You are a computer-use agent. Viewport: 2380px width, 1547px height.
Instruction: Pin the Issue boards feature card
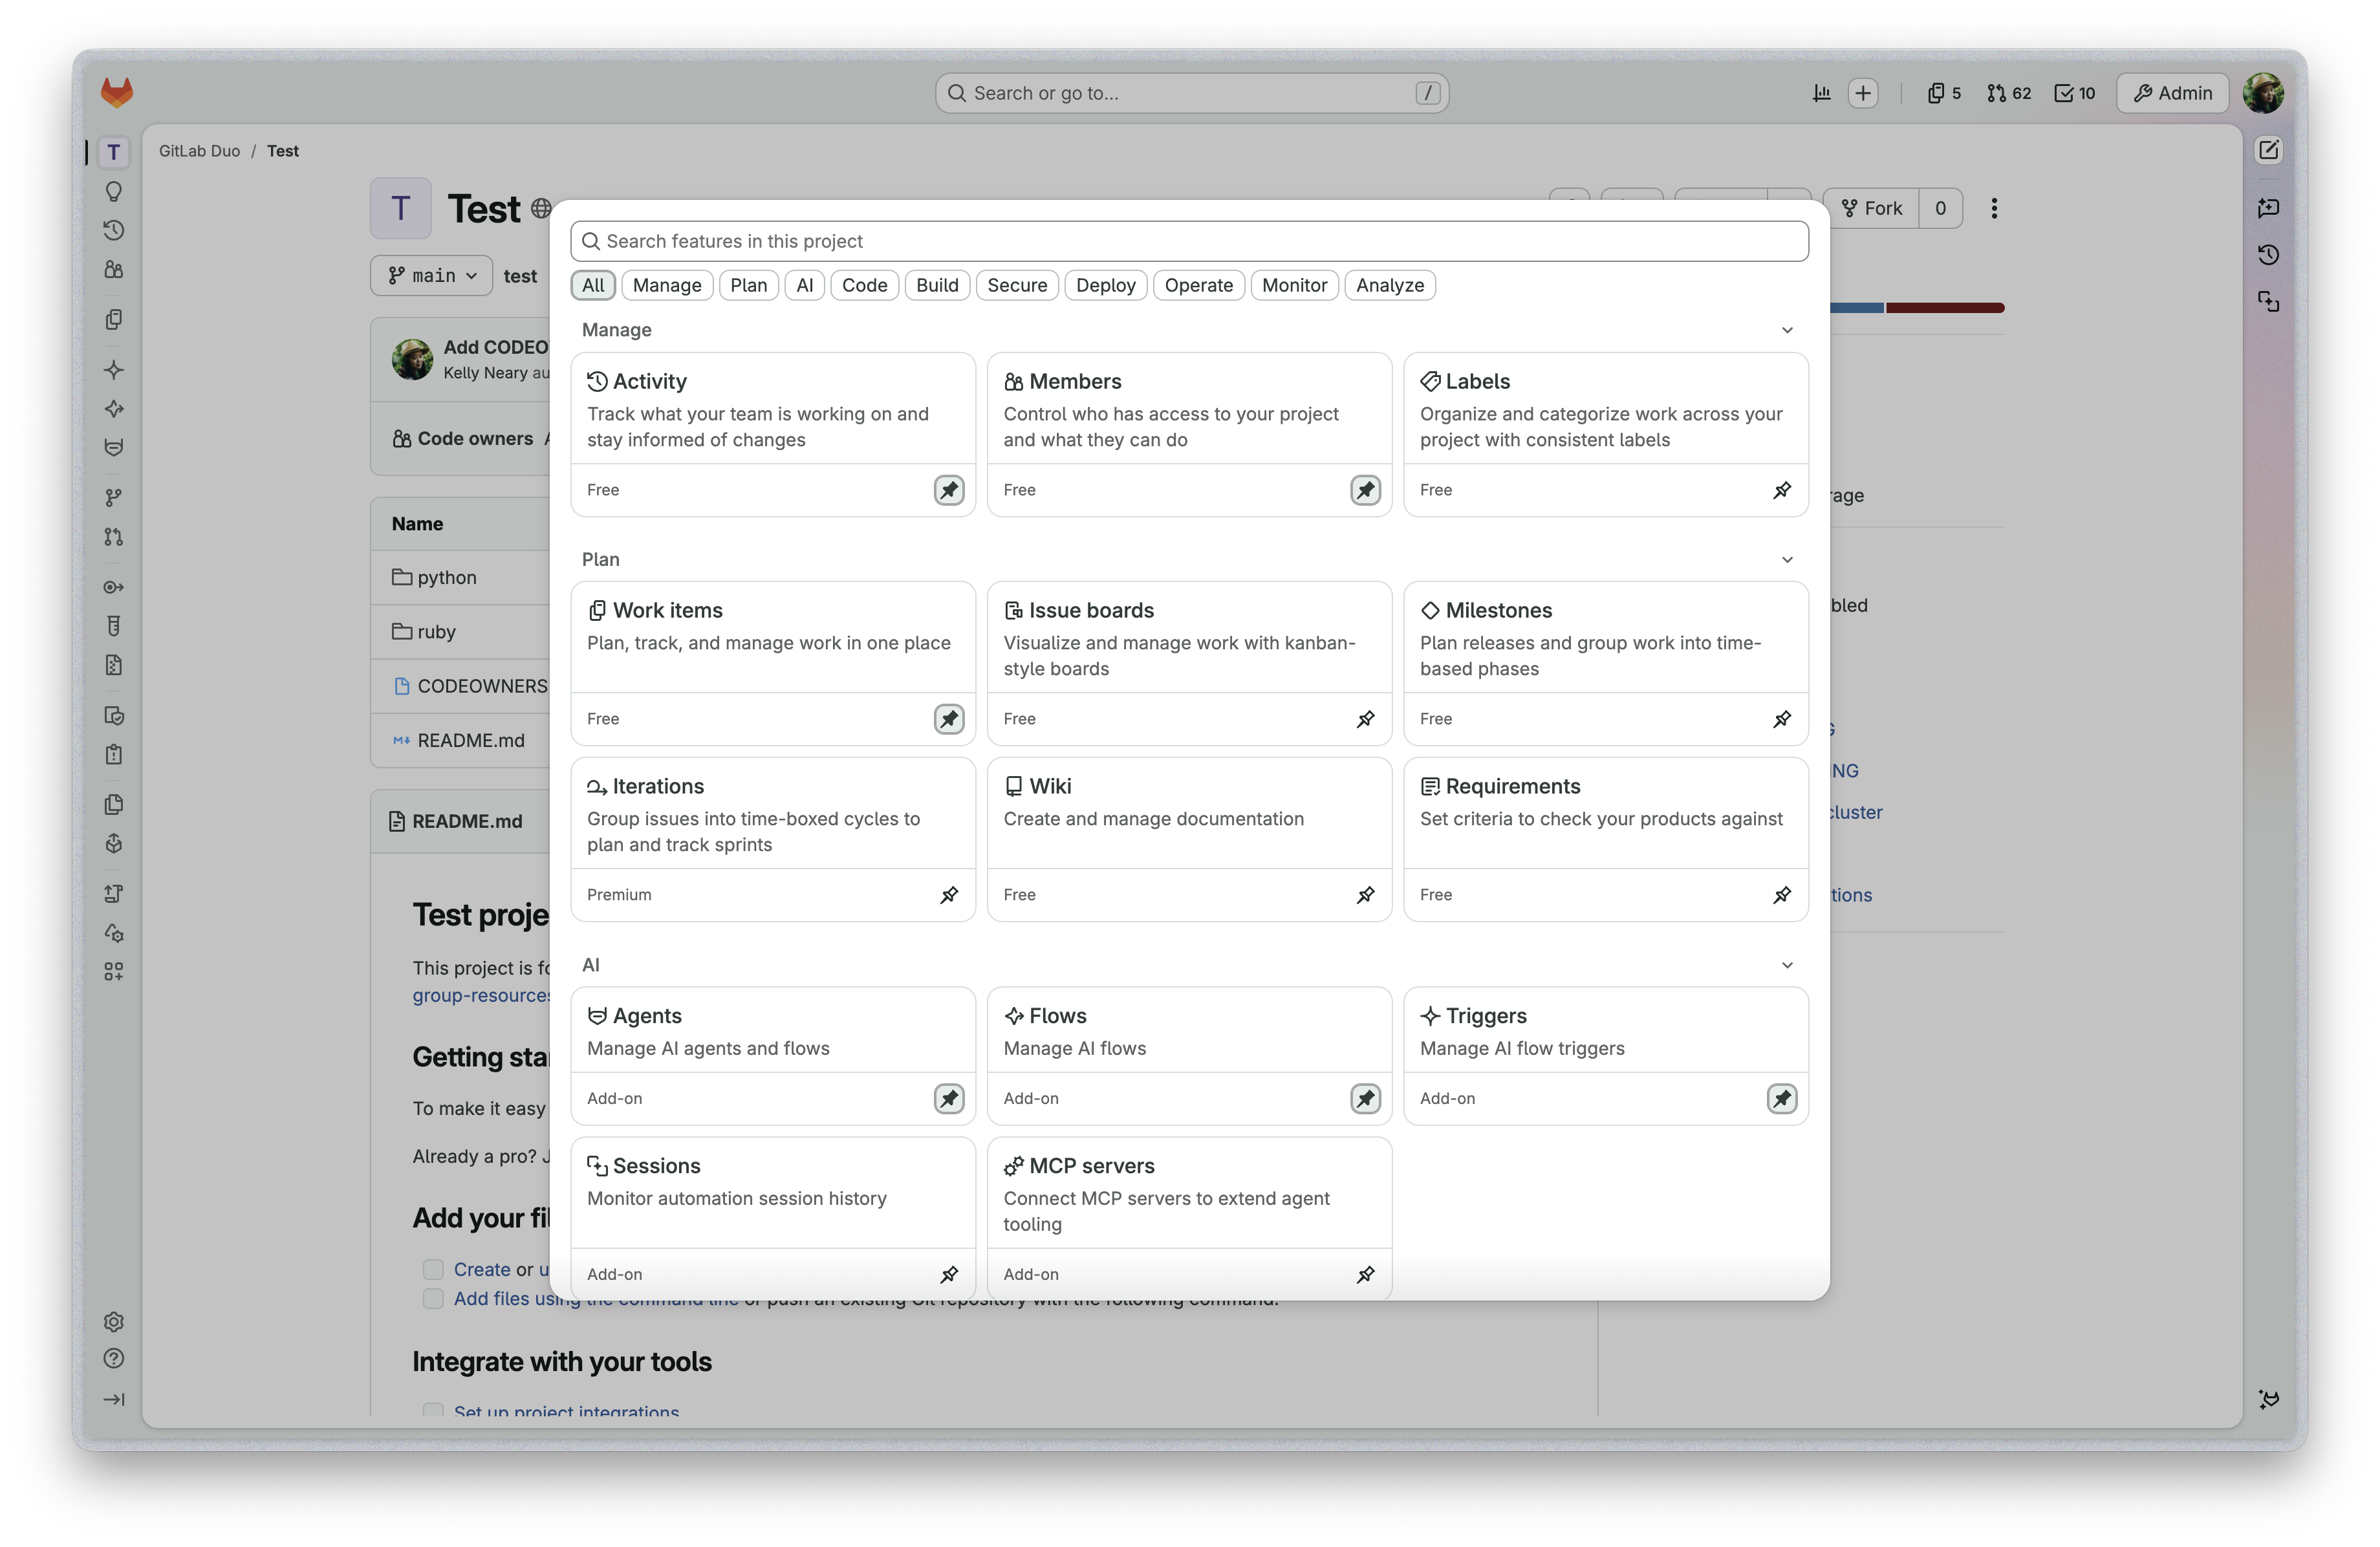pyautogui.click(x=1365, y=719)
